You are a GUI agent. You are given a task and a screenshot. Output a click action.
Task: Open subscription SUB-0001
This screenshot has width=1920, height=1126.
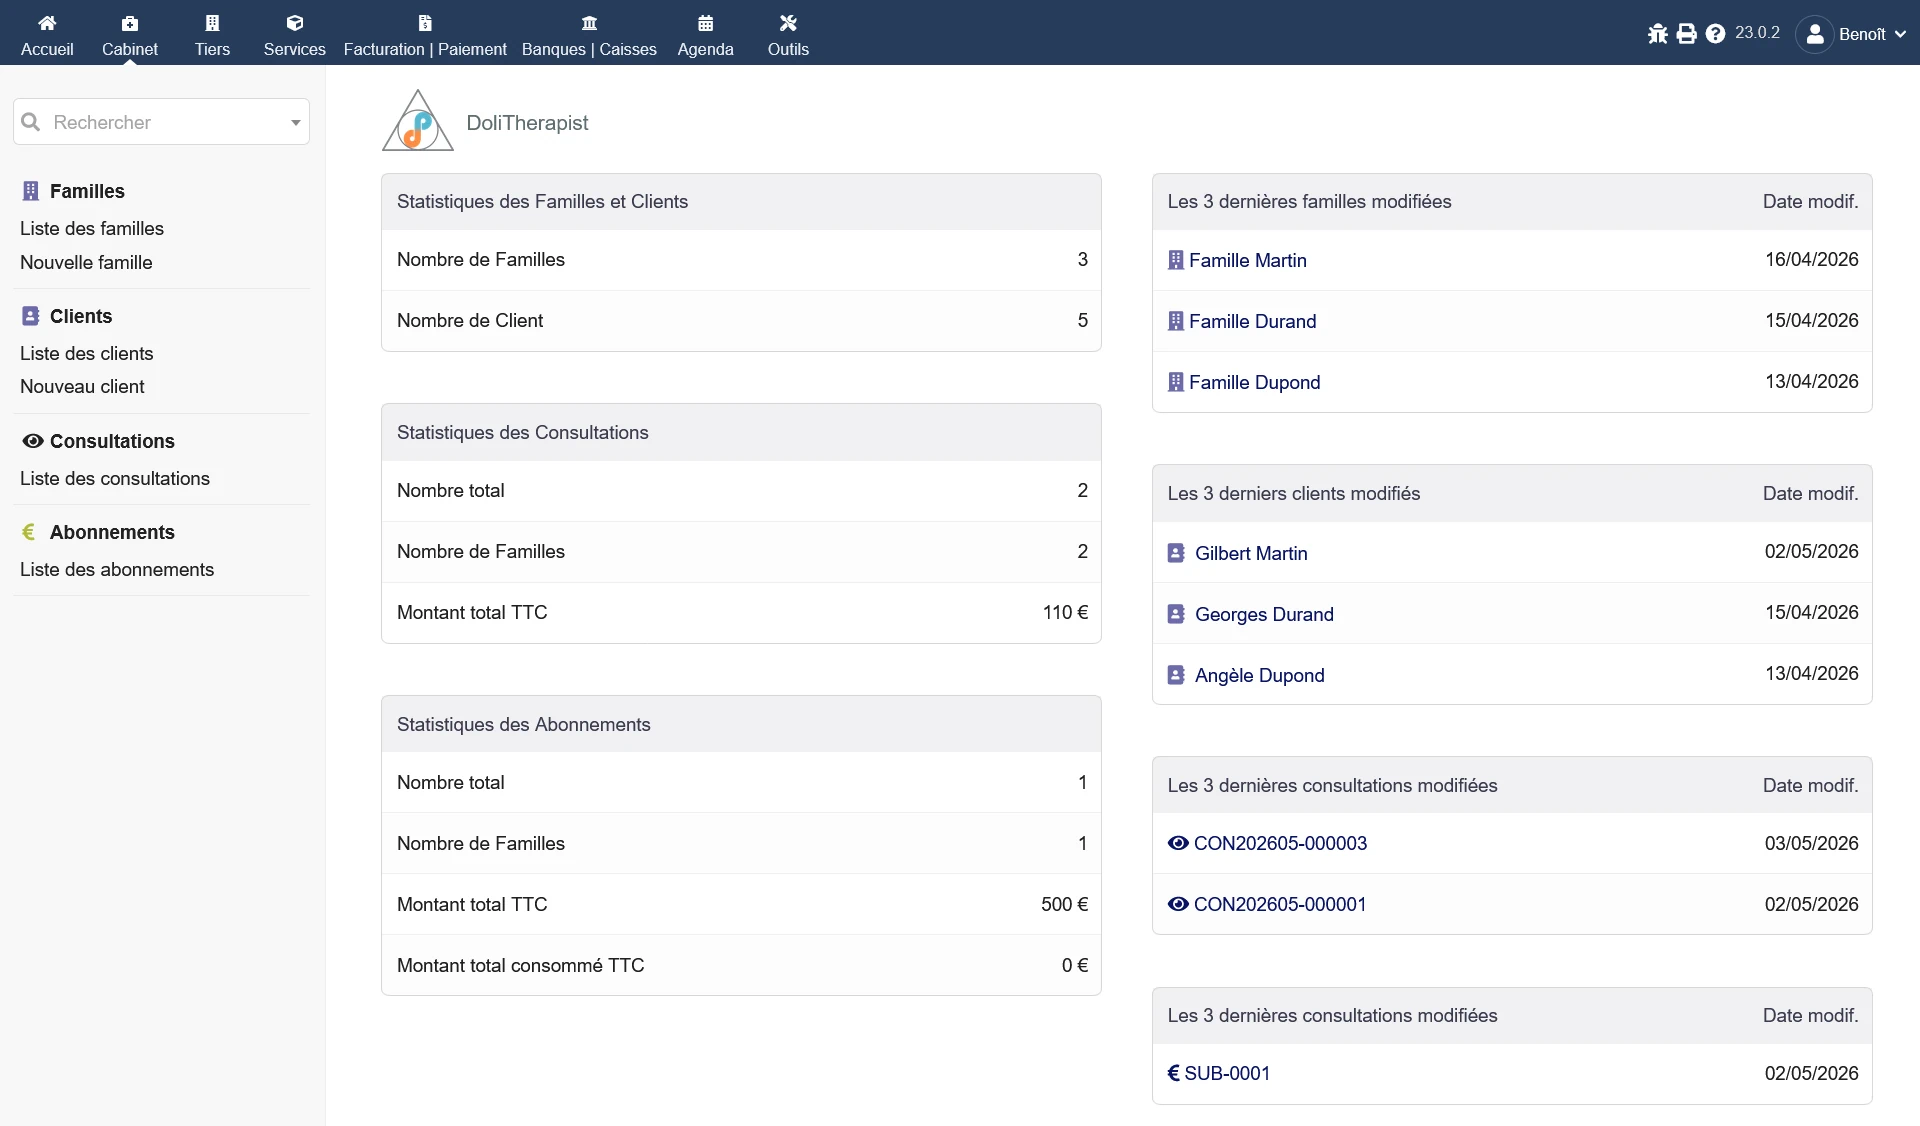pyautogui.click(x=1227, y=1073)
